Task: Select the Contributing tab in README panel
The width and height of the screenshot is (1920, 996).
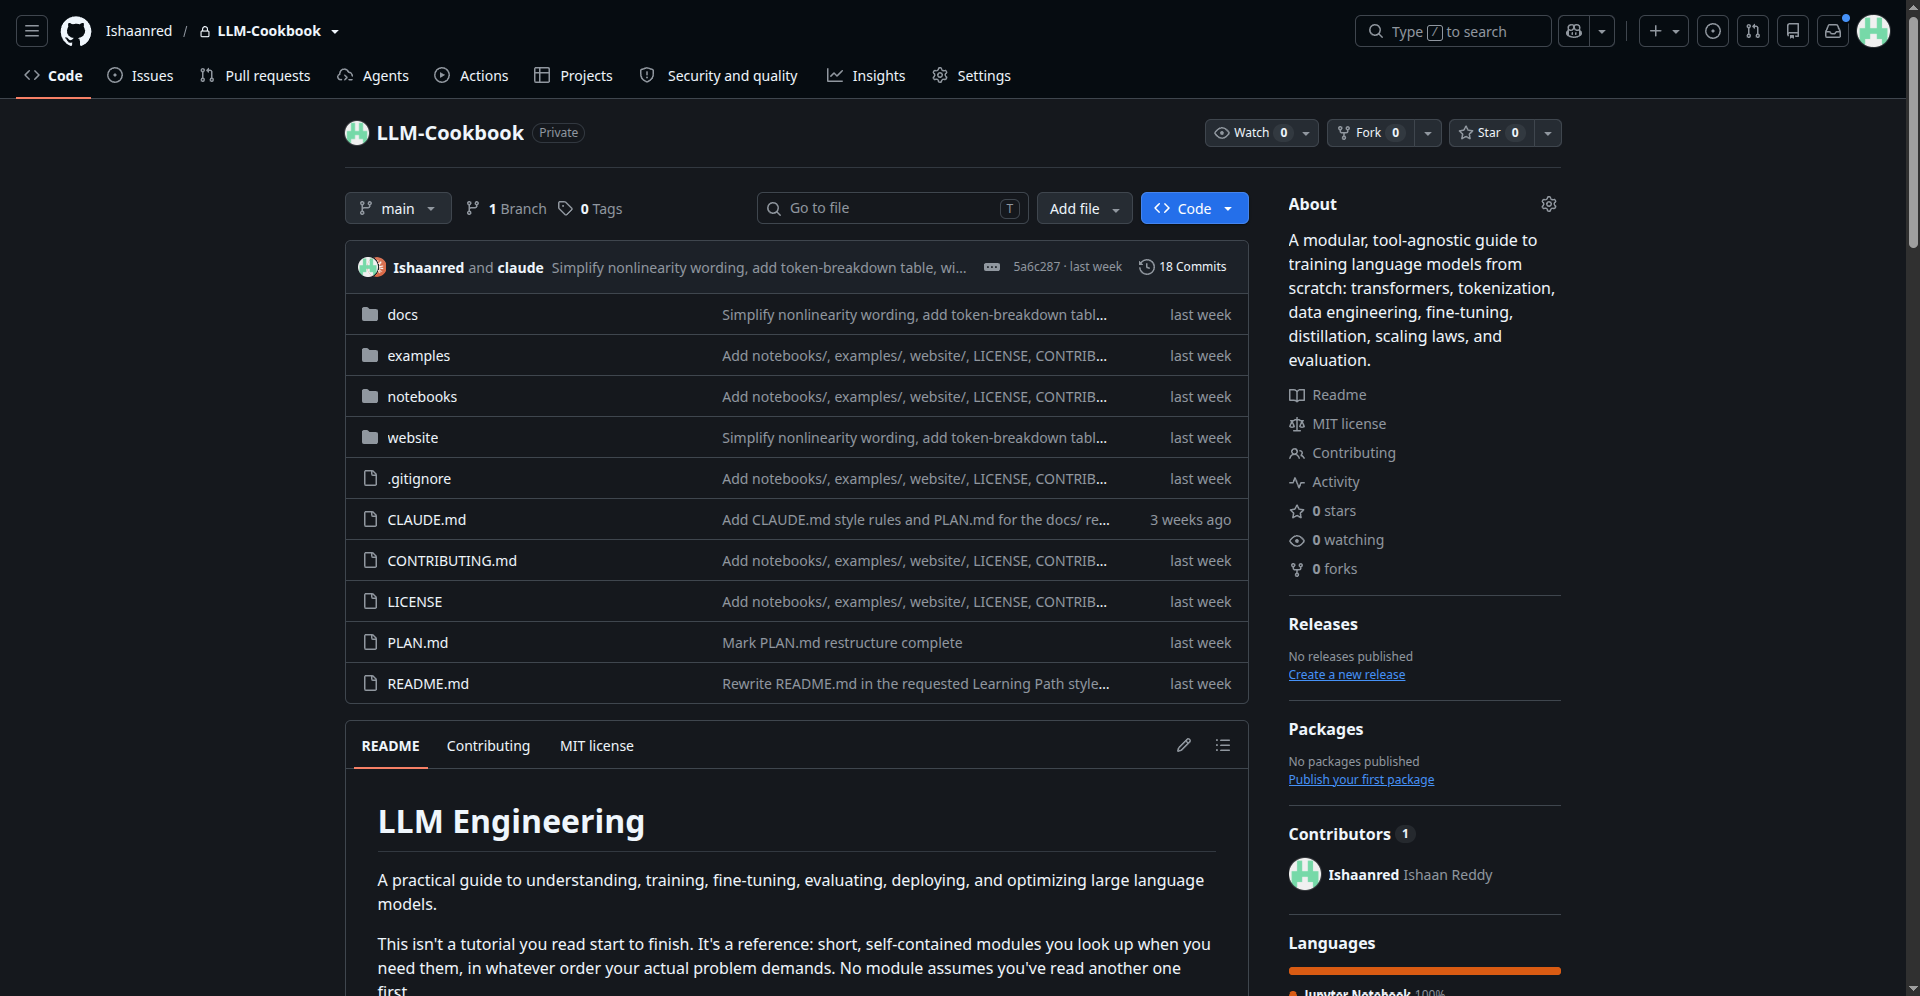Action: tap(488, 746)
